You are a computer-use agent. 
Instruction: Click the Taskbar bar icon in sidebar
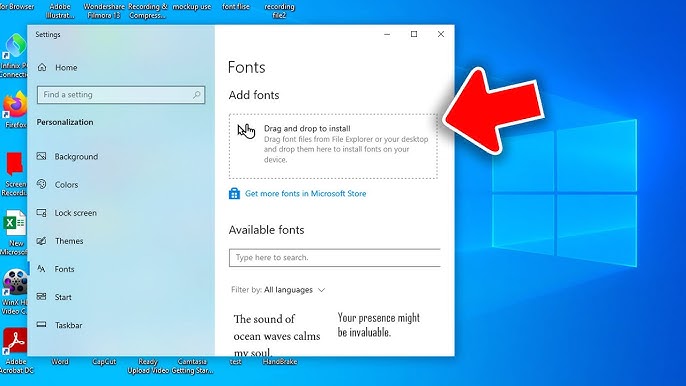click(x=42, y=325)
